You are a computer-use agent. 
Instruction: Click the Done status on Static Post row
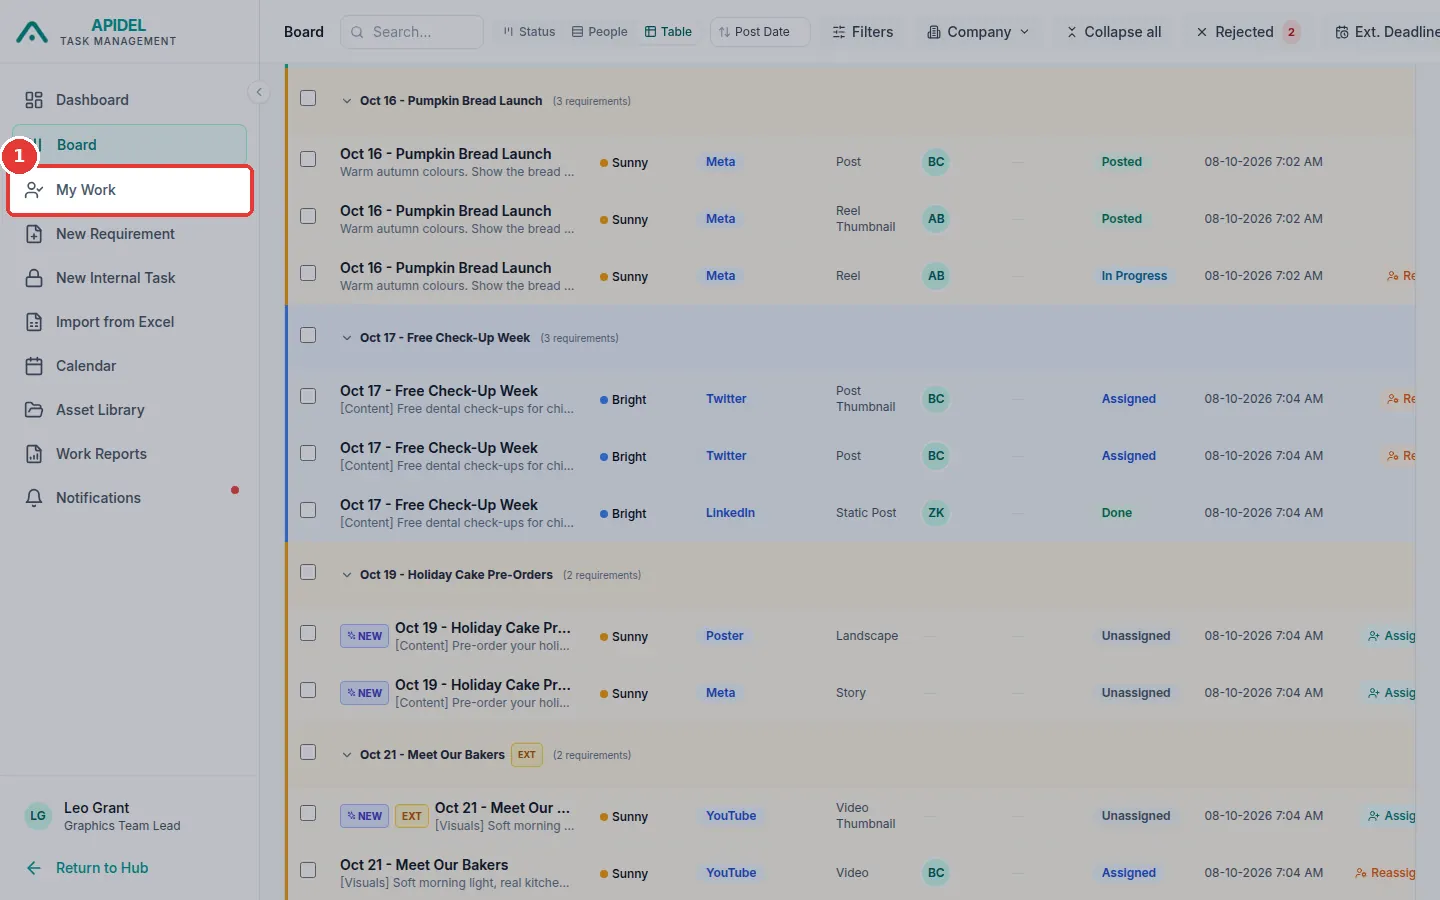(x=1117, y=513)
